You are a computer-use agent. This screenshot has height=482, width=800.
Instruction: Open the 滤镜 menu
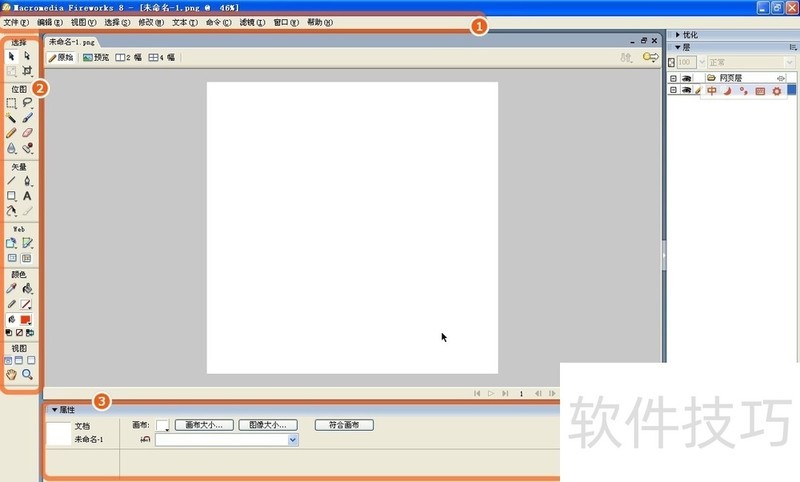(x=252, y=22)
